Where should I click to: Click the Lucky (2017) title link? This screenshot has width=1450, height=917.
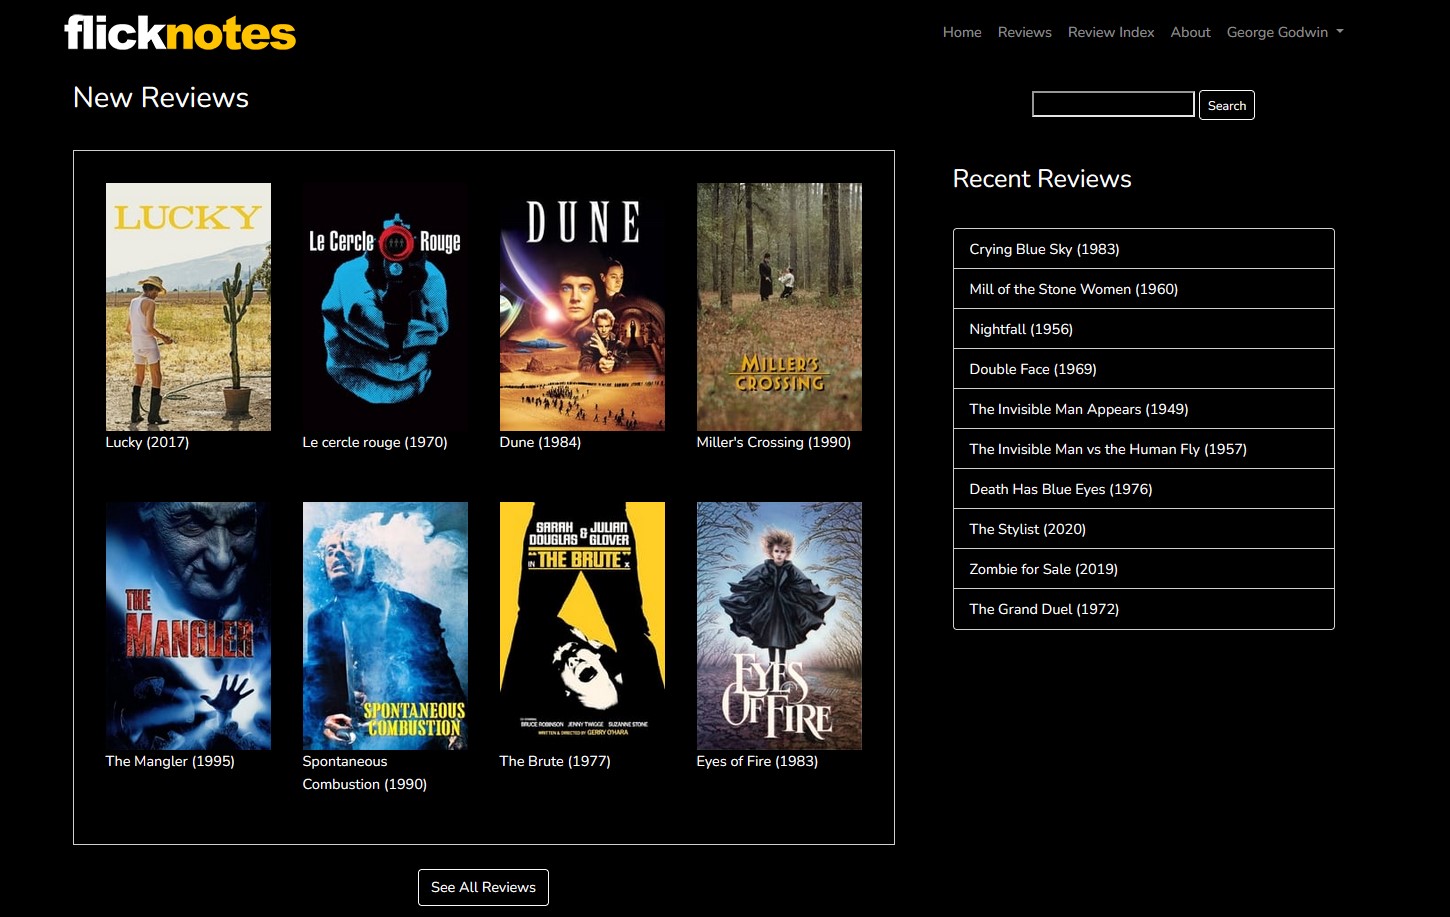(x=147, y=442)
